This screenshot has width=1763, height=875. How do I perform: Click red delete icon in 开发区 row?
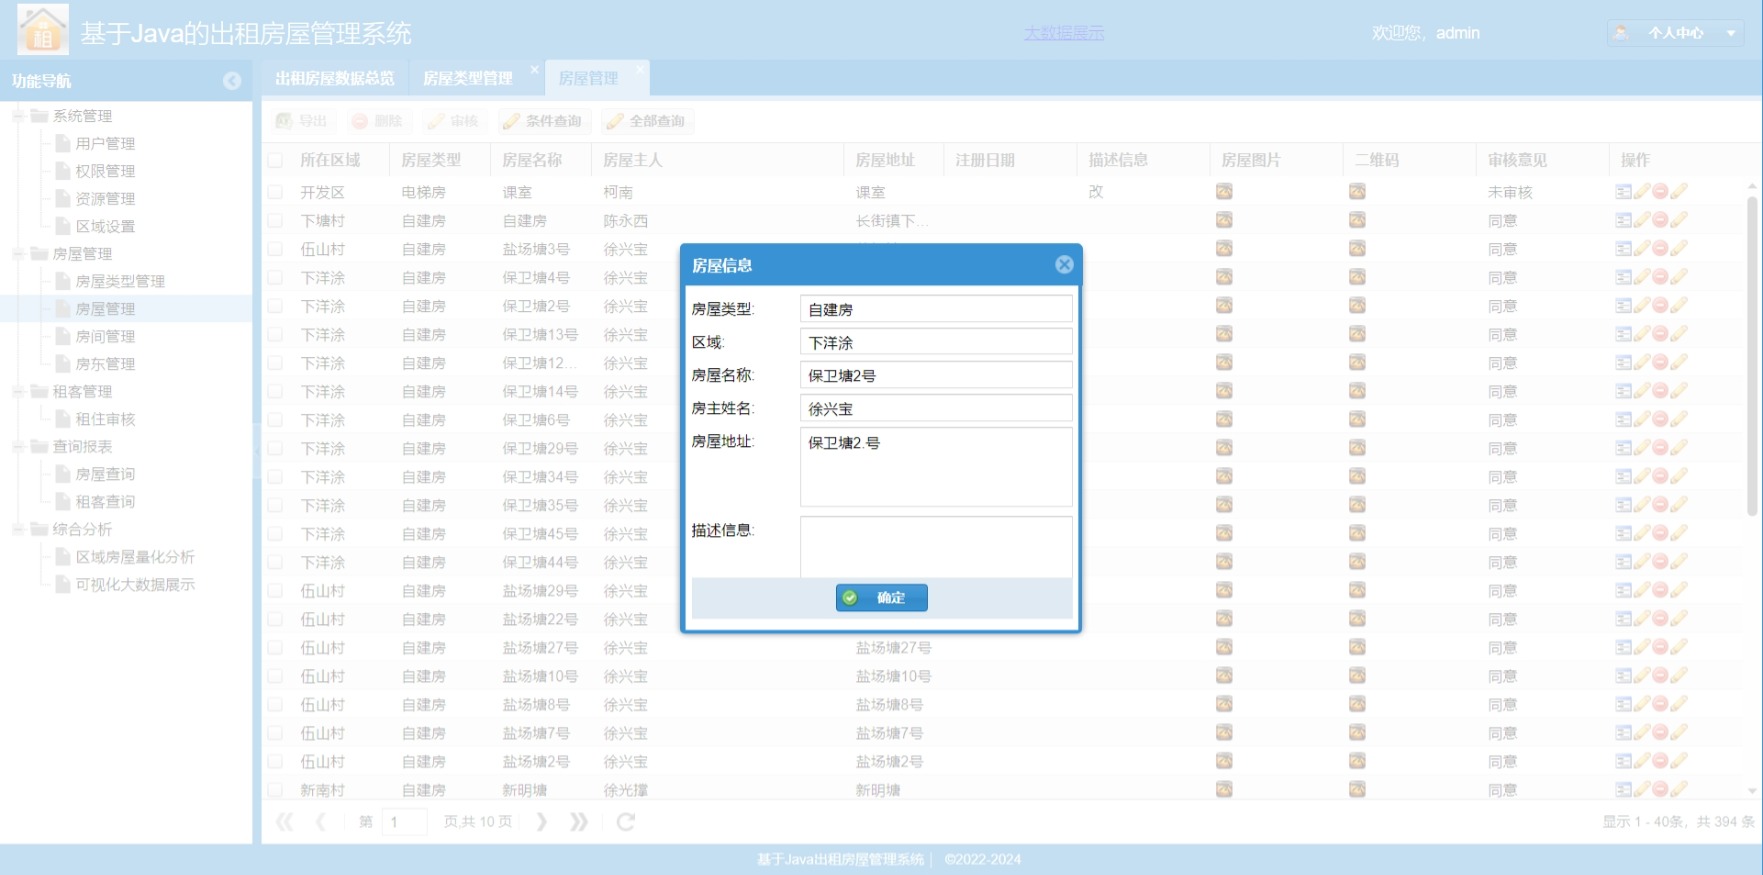[x=1660, y=192]
